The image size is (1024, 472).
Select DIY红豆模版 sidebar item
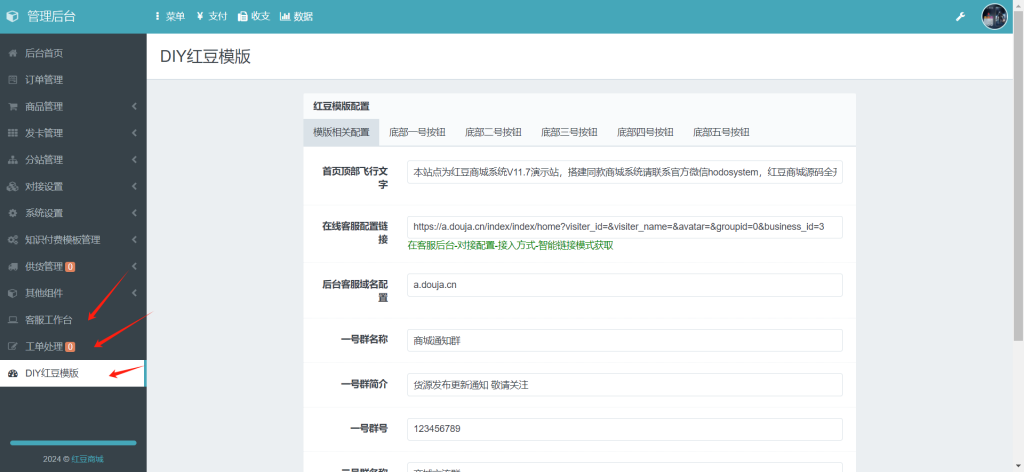[x=72, y=373]
